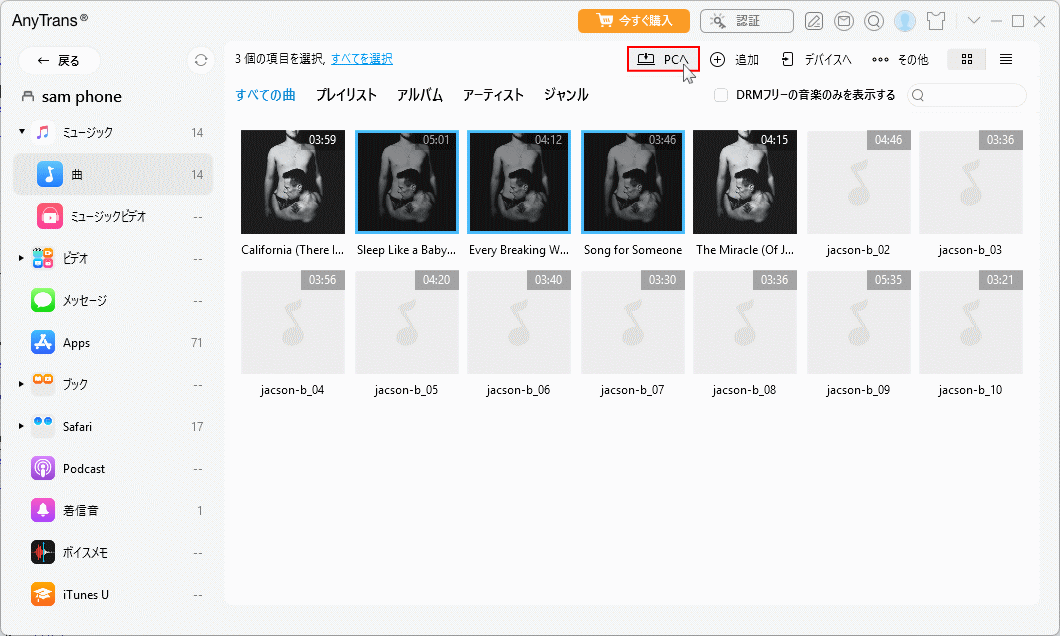Select the jacson-b_08 song thumbnail
Viewport: 1060px width, 636px height.
point(745,322)
